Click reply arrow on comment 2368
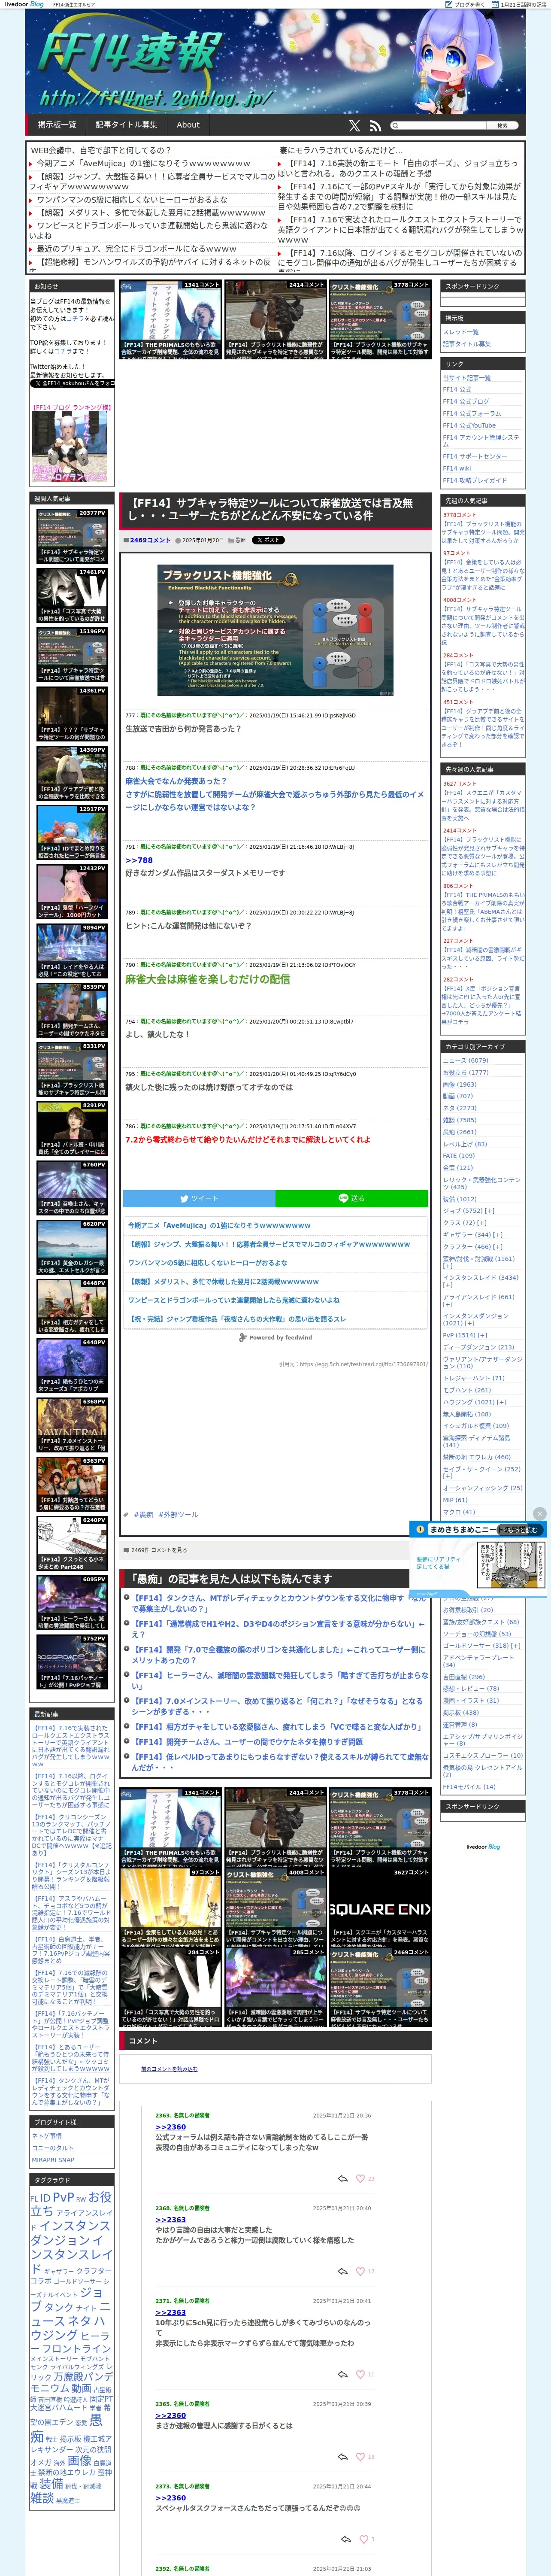Screen dimensions: 551x2576 343,2271
